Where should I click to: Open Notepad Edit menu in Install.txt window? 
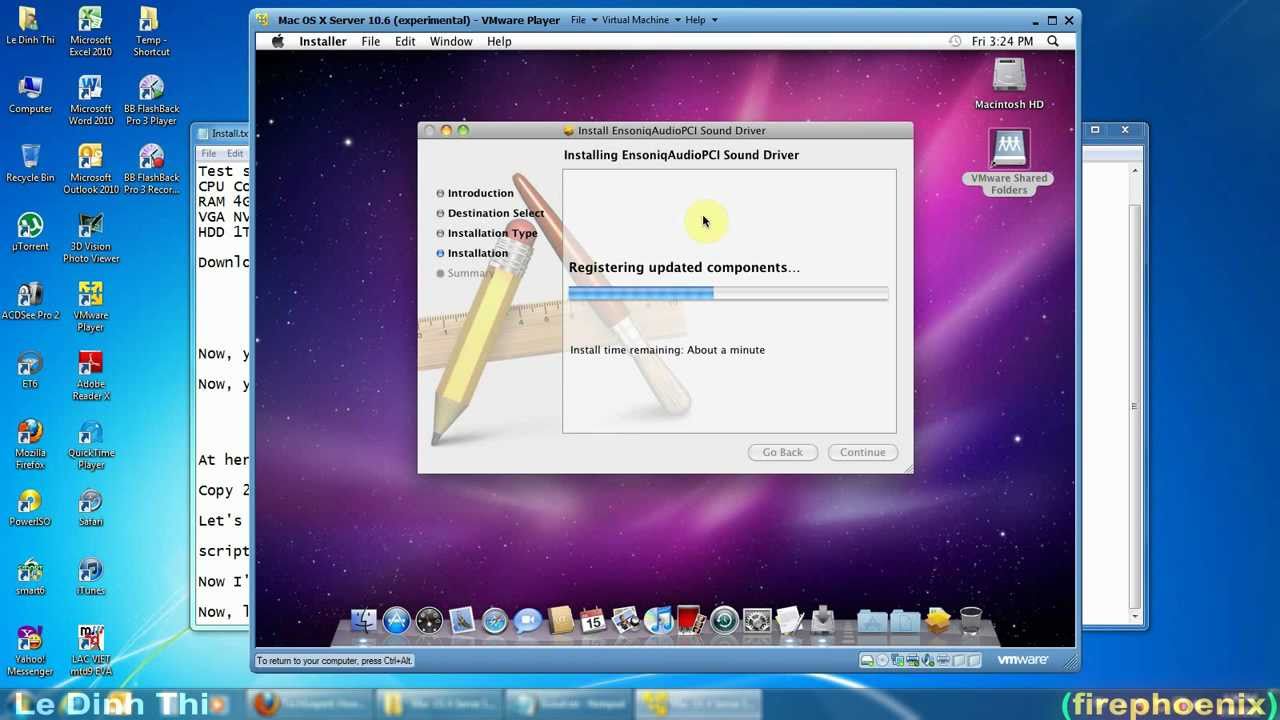(234, 153)
